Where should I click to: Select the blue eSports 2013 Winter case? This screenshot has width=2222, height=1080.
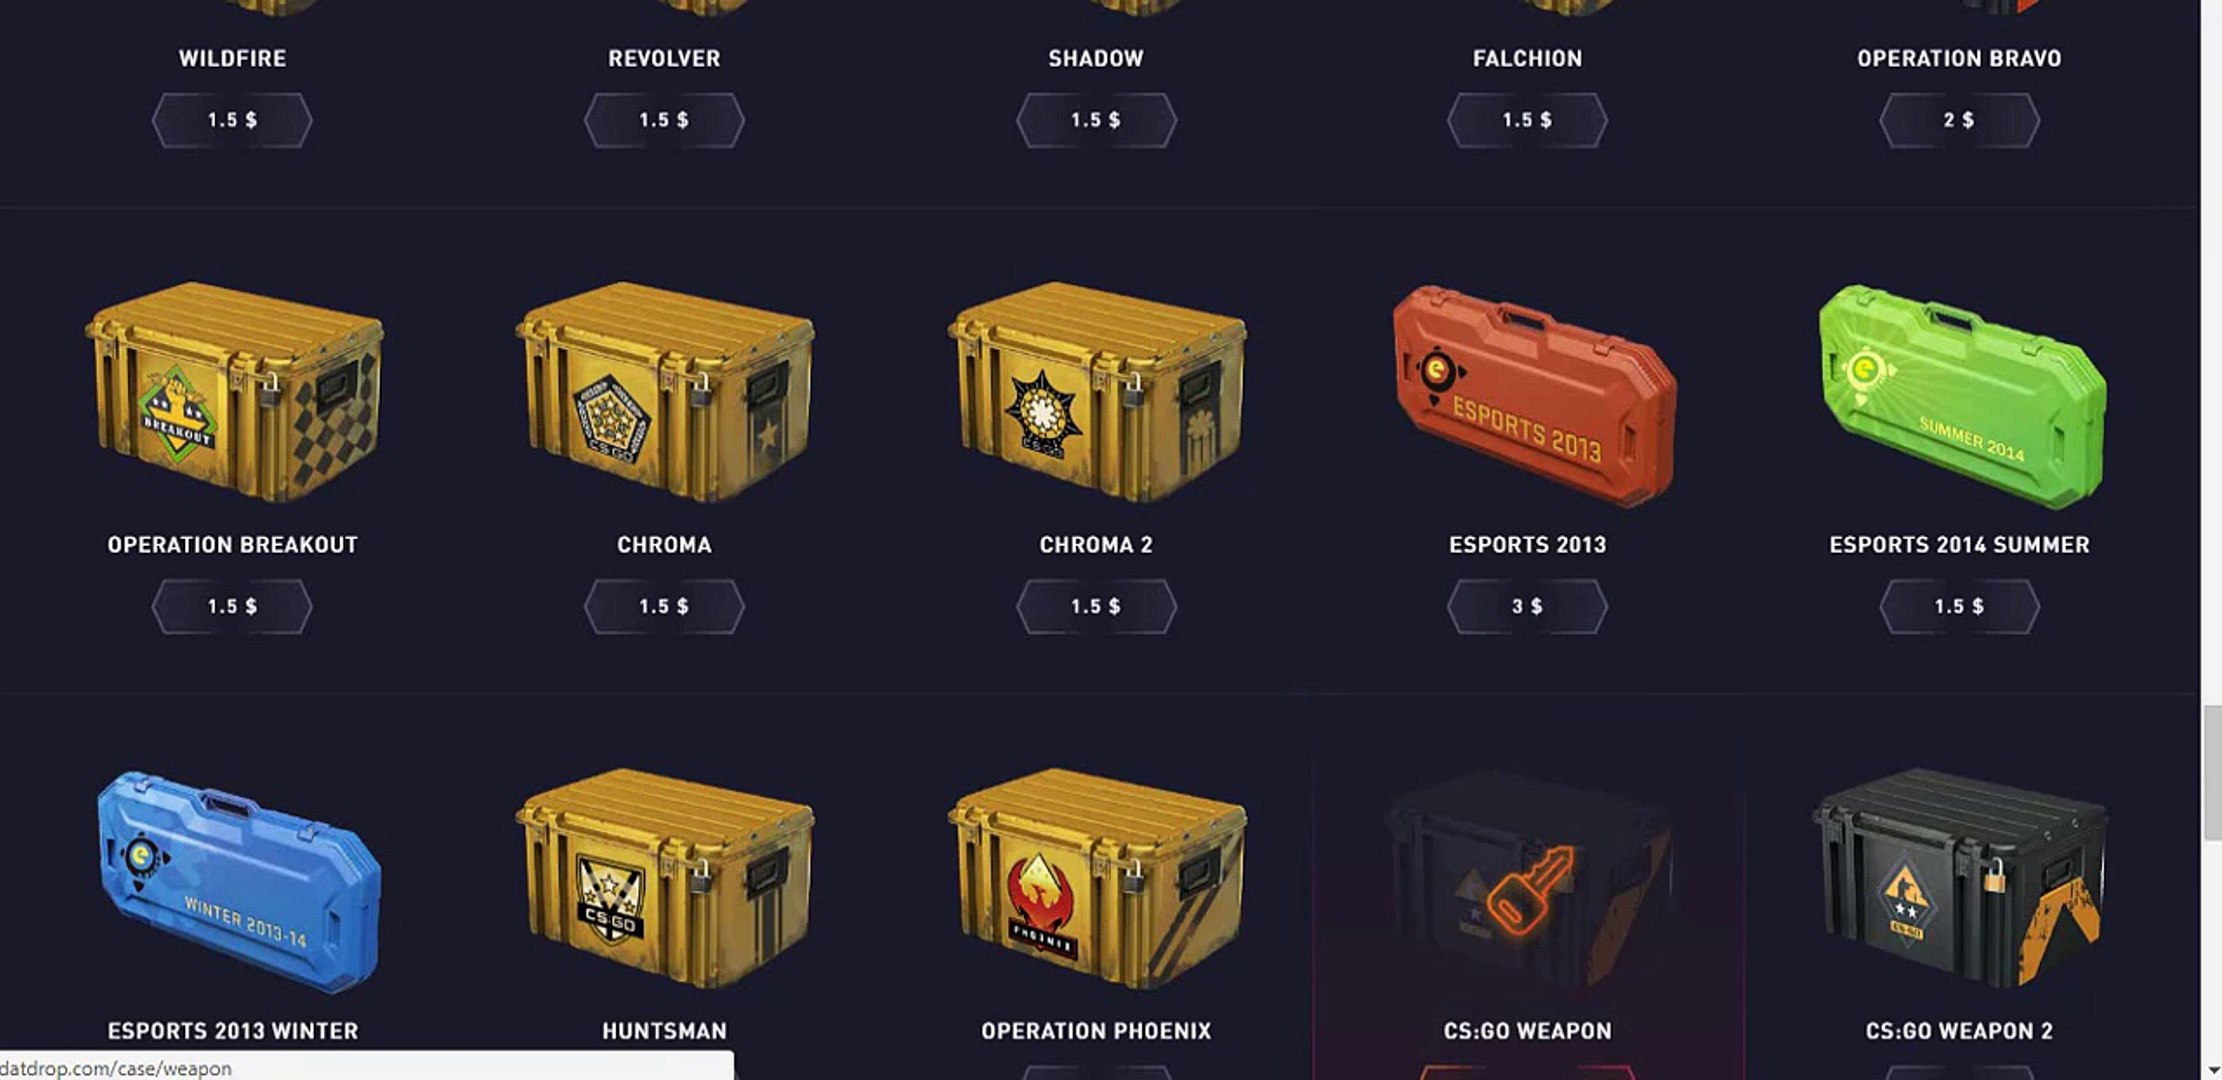tap(238, 880)
